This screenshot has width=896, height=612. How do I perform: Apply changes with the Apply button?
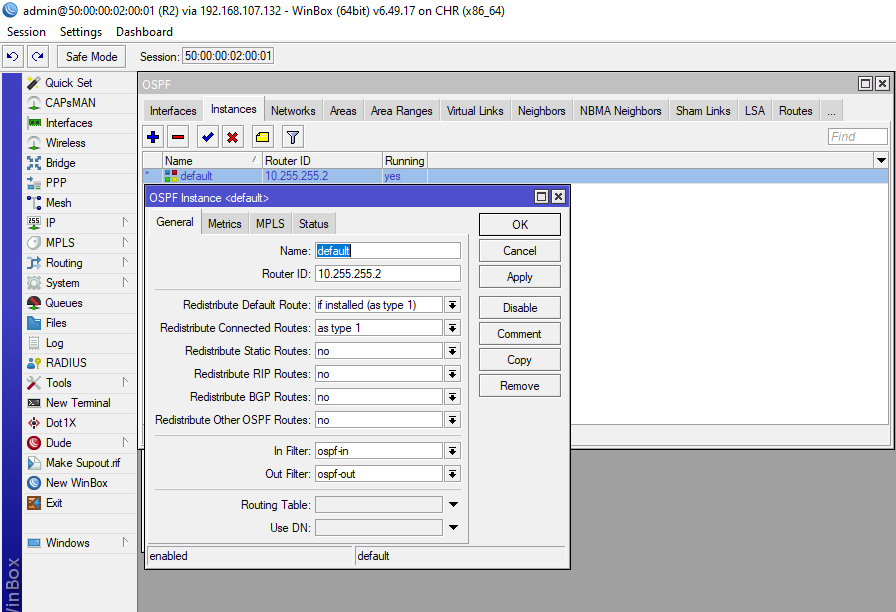coord(519,277)
